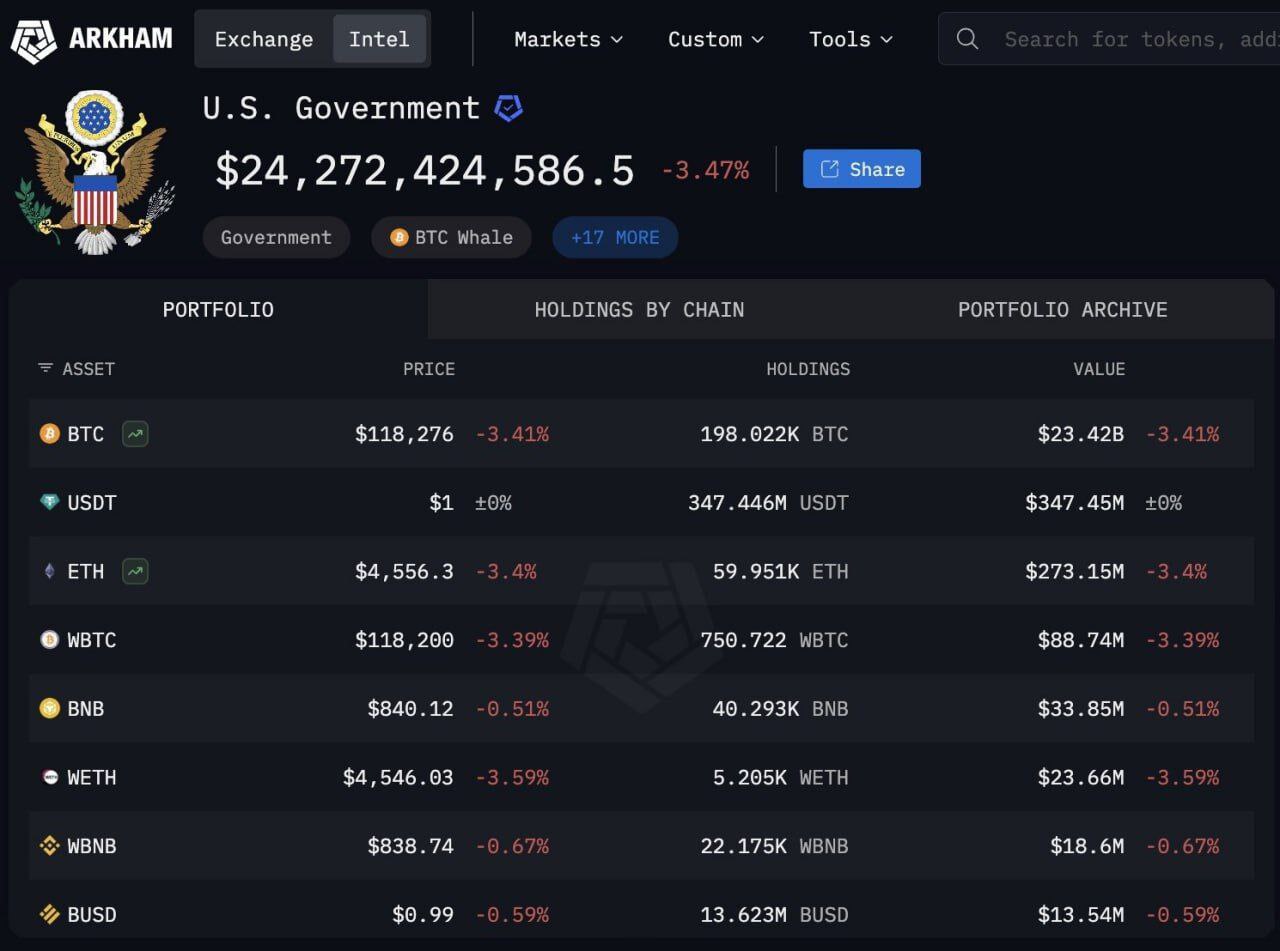Toggle the BTC price sparkline chart
The height and width of the screenshot is (951, 1280).
point(134,434)
